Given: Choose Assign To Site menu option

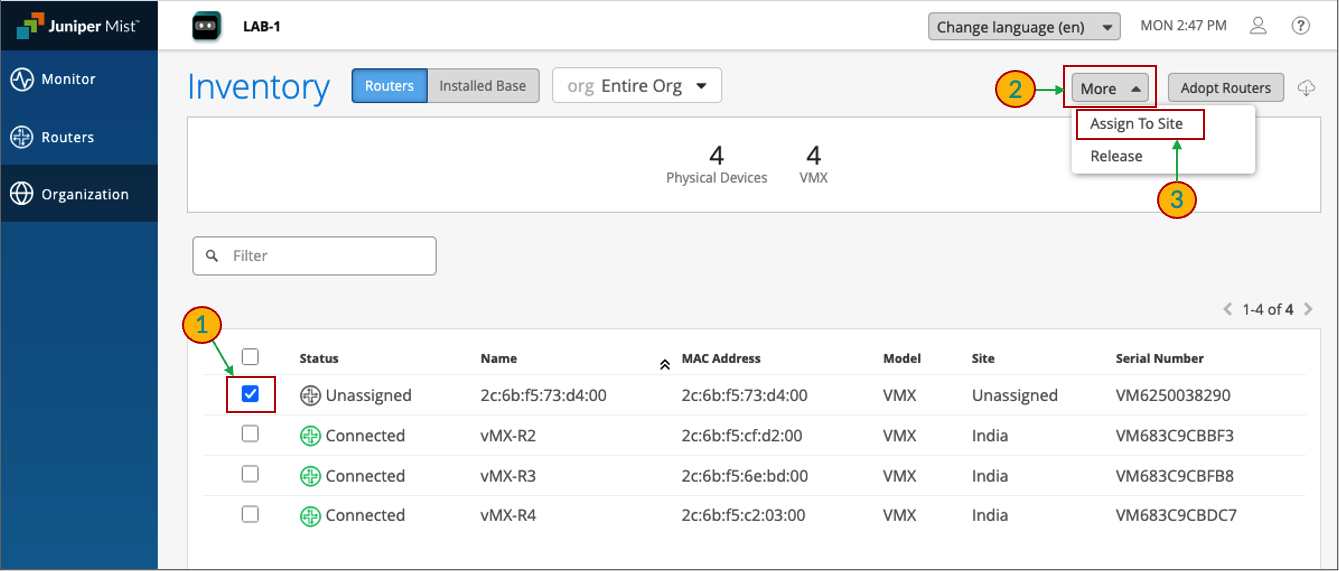Looking at the screenshot, I should click(1136, 124).
